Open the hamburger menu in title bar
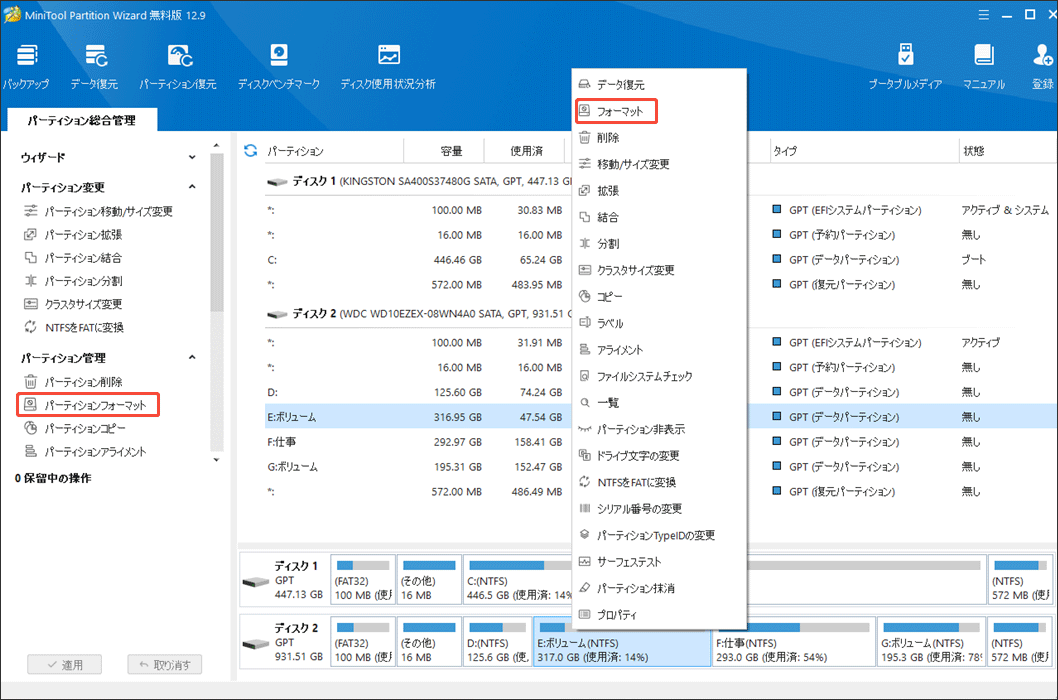Image resolution: width=1058 pixels, height=700 pixels. tap(984, 15)
